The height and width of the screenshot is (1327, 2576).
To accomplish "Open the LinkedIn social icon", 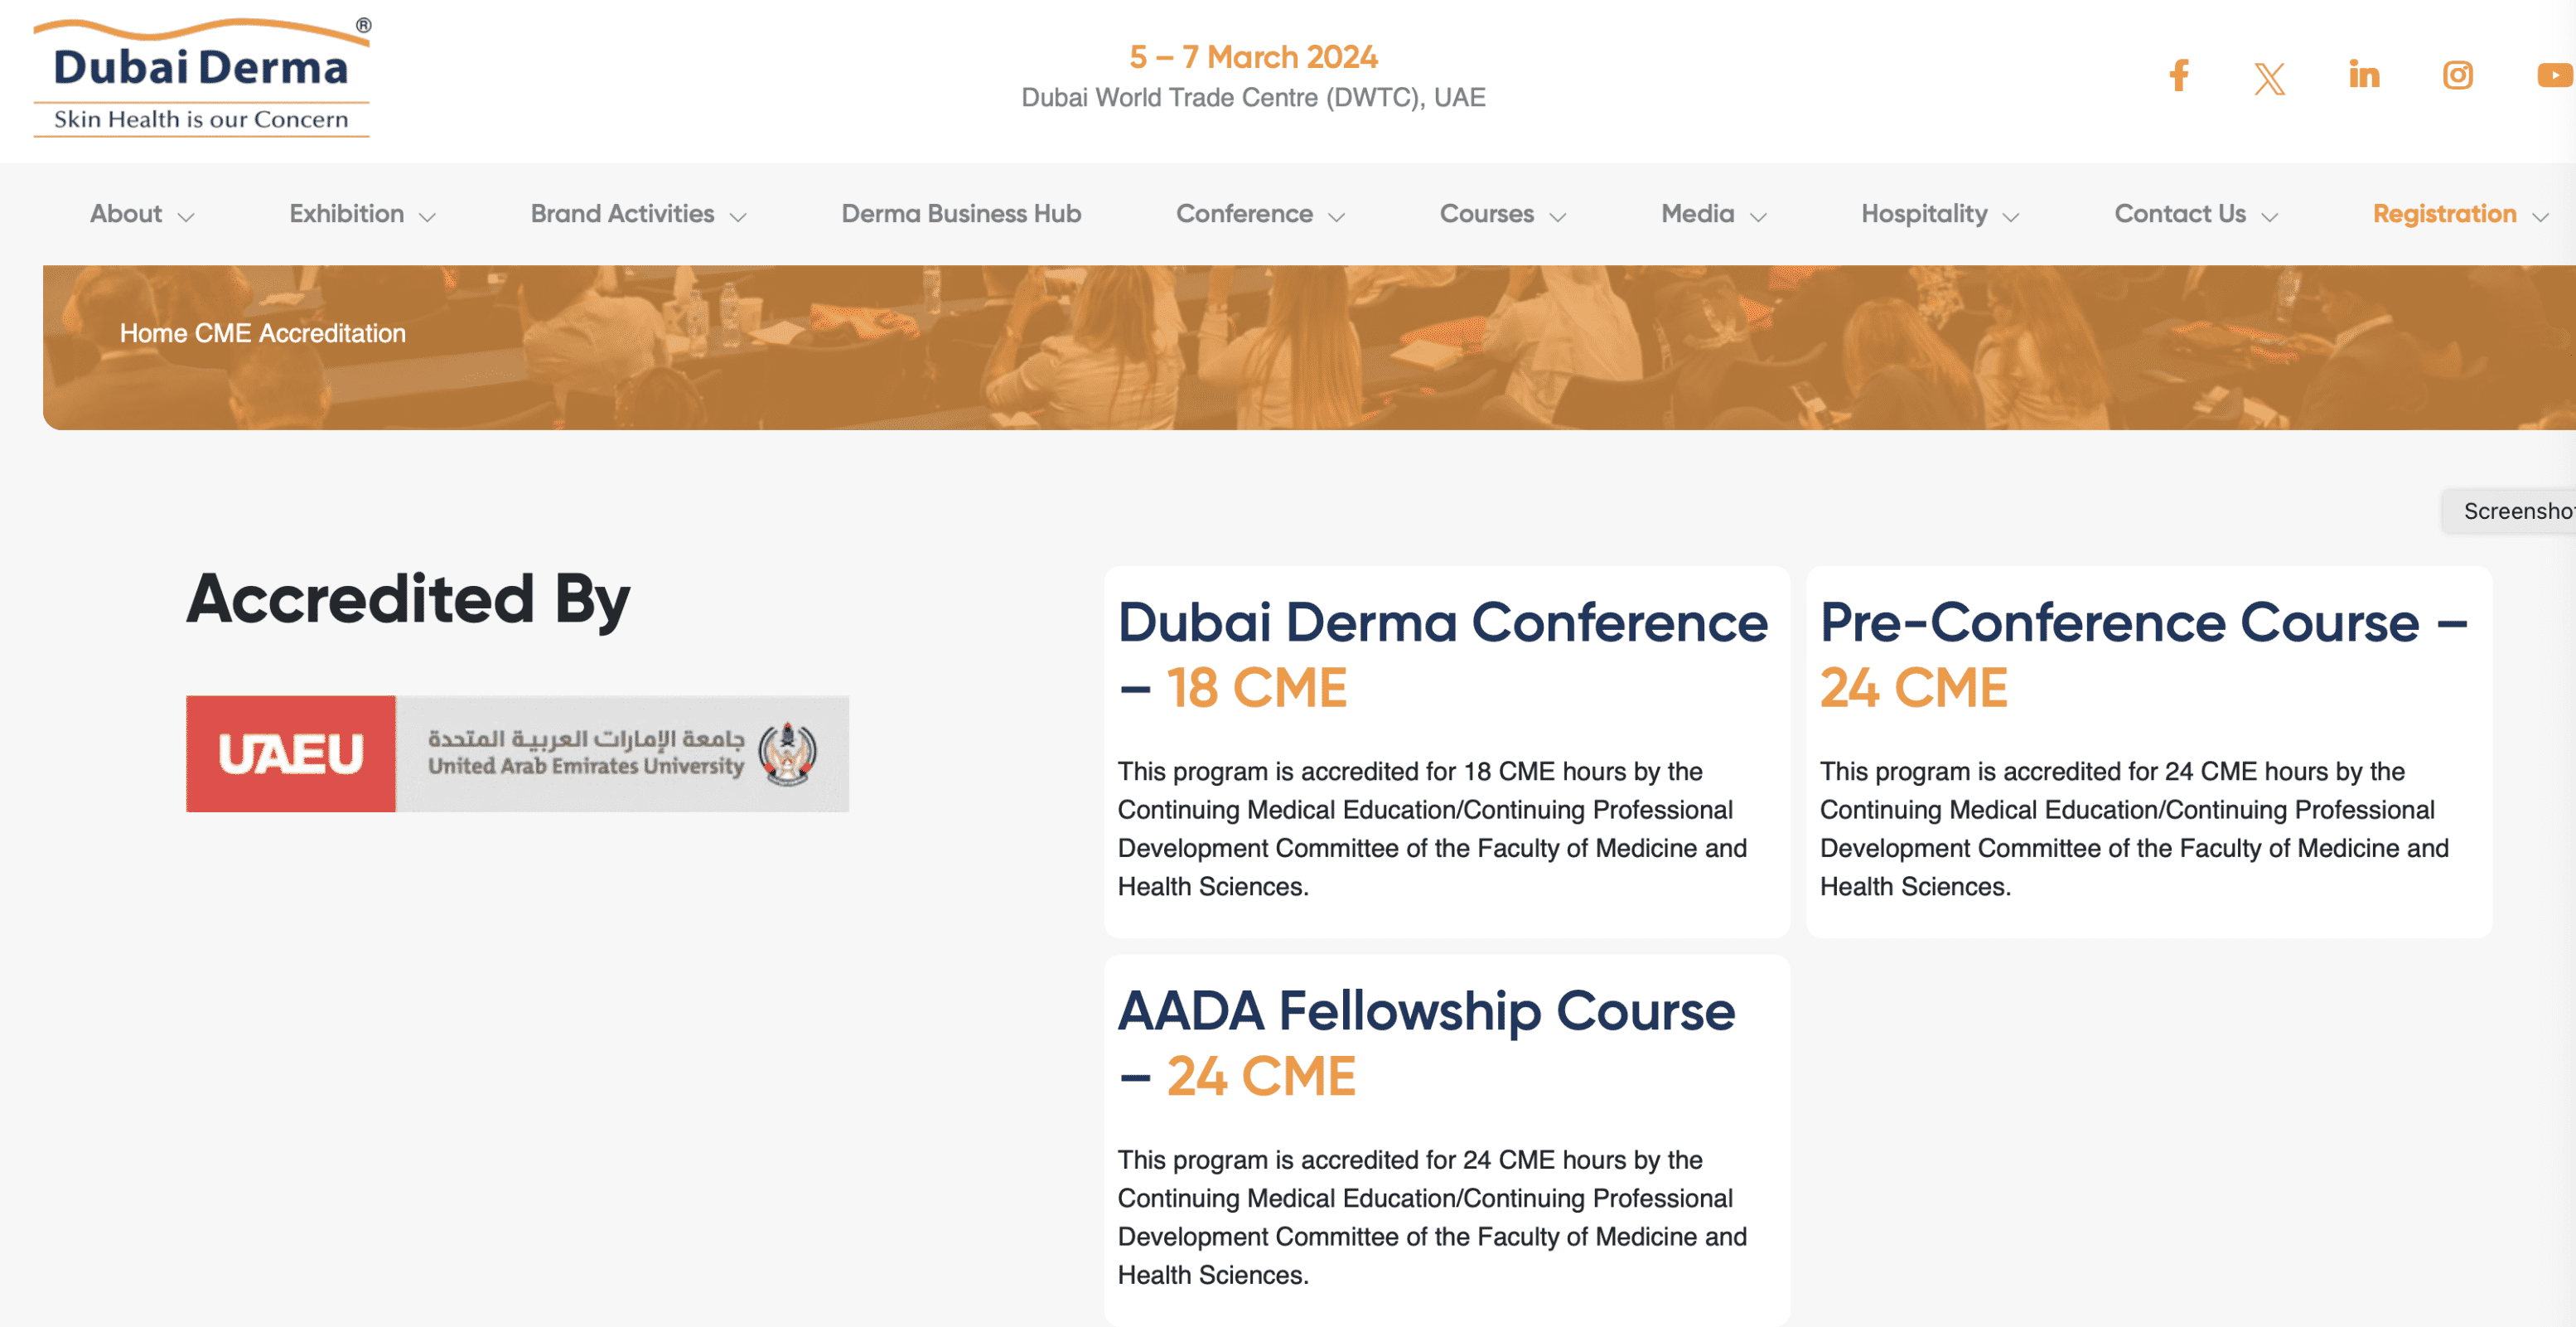I will click(2364, 75).
